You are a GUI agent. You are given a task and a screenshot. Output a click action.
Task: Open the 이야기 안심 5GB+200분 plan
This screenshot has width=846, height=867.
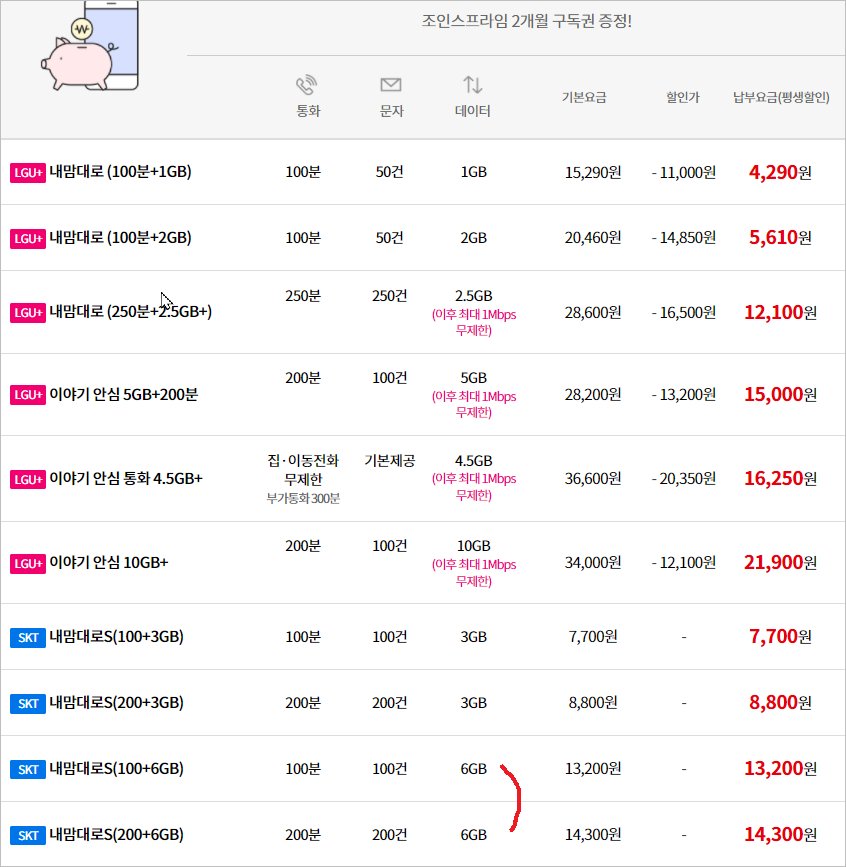pos(123,394)
